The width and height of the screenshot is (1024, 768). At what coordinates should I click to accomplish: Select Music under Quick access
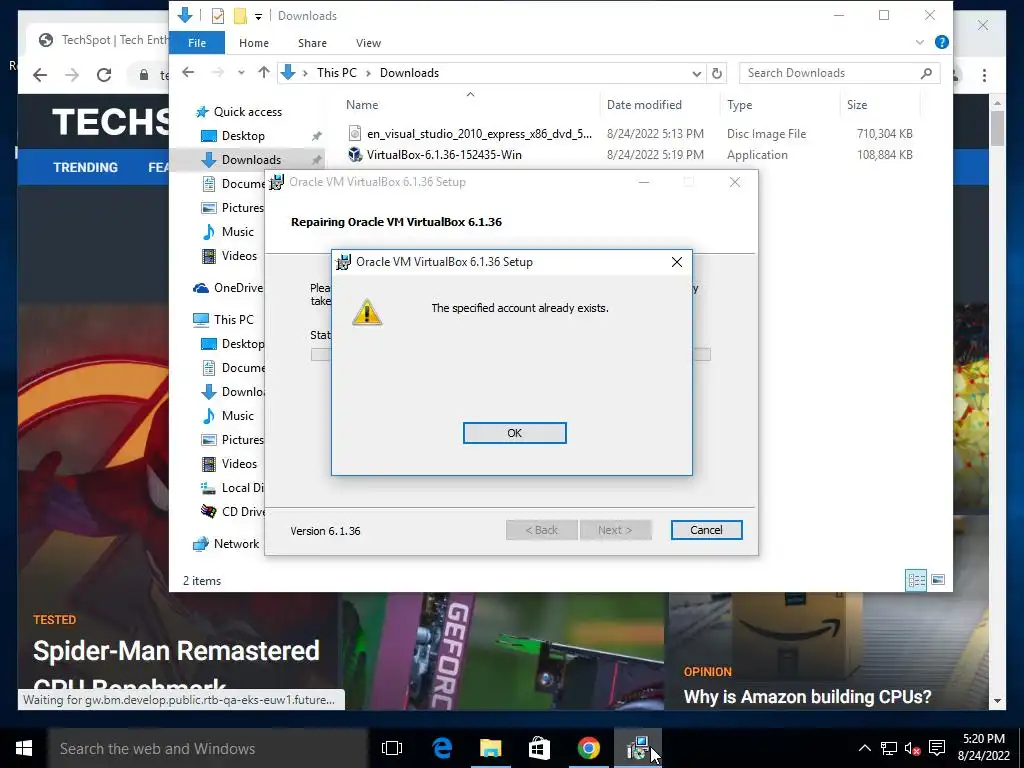(237, 232)
